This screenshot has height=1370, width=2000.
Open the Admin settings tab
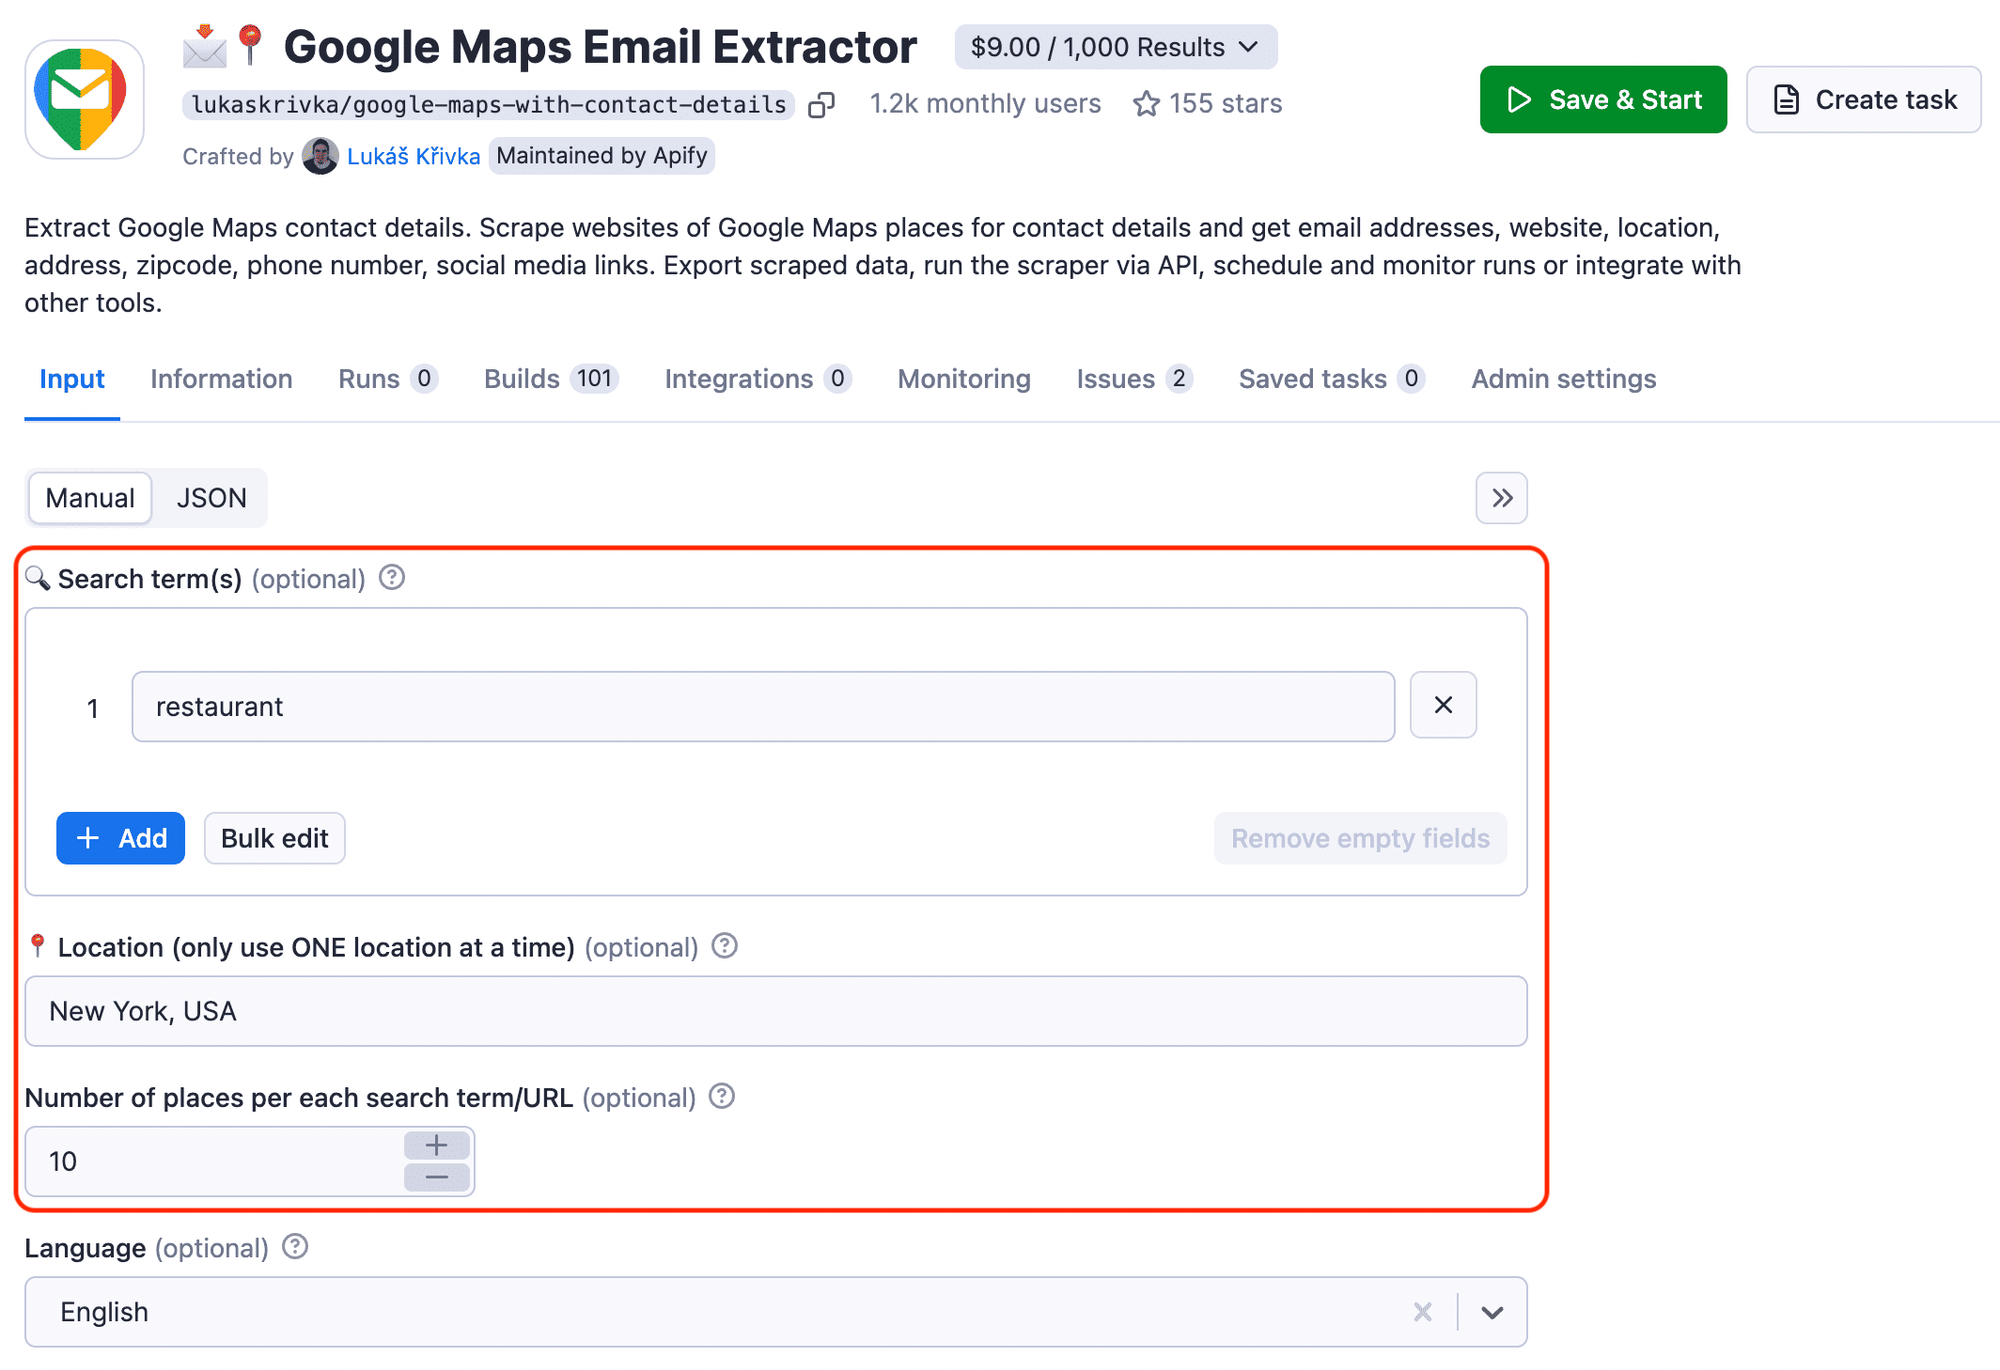click(x=1564, y=379)
